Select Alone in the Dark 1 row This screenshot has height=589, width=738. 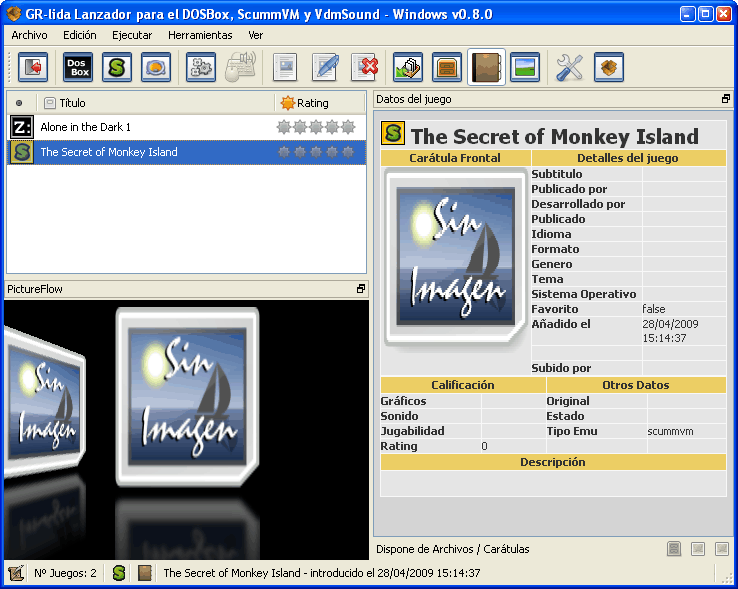click(x=186, y=127)
